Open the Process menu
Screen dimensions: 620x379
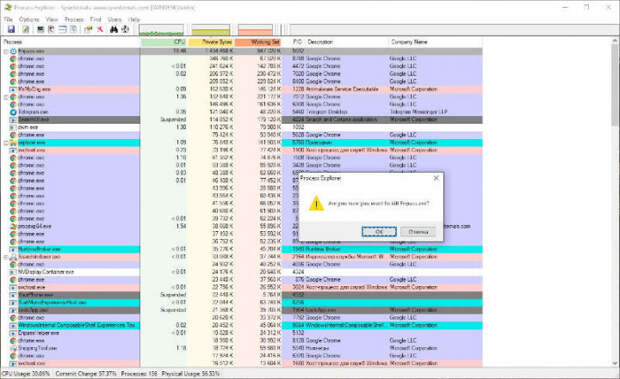coord(74,19)
